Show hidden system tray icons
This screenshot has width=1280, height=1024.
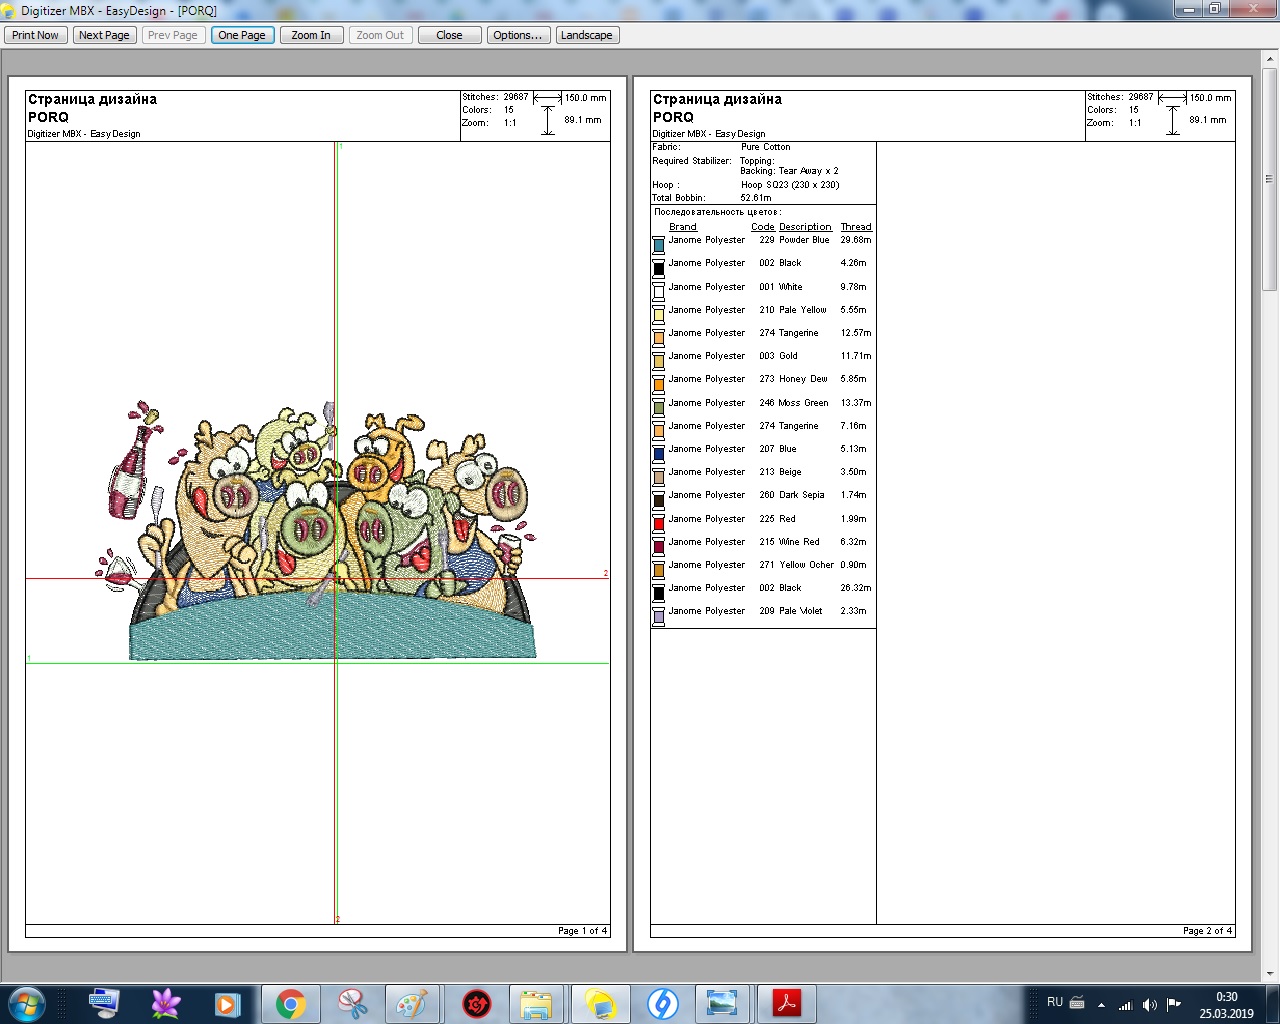point(1101,1005)
